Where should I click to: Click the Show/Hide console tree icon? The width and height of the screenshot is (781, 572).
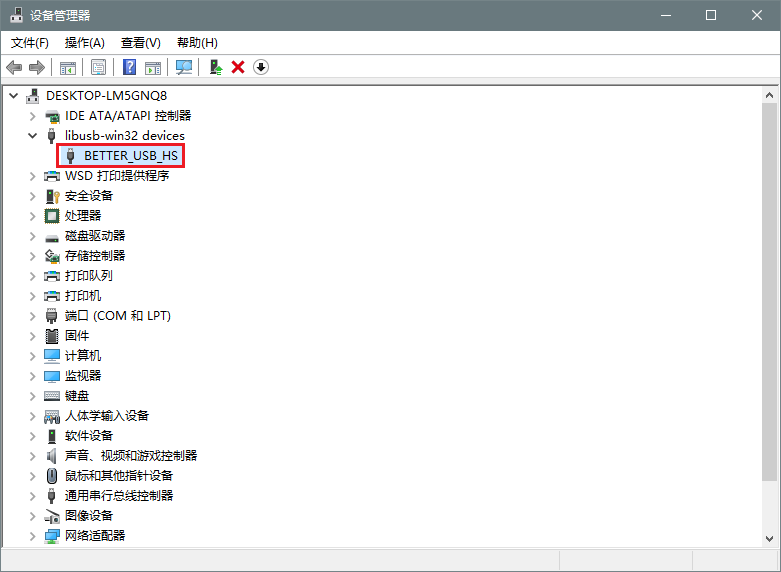[68, 67]
